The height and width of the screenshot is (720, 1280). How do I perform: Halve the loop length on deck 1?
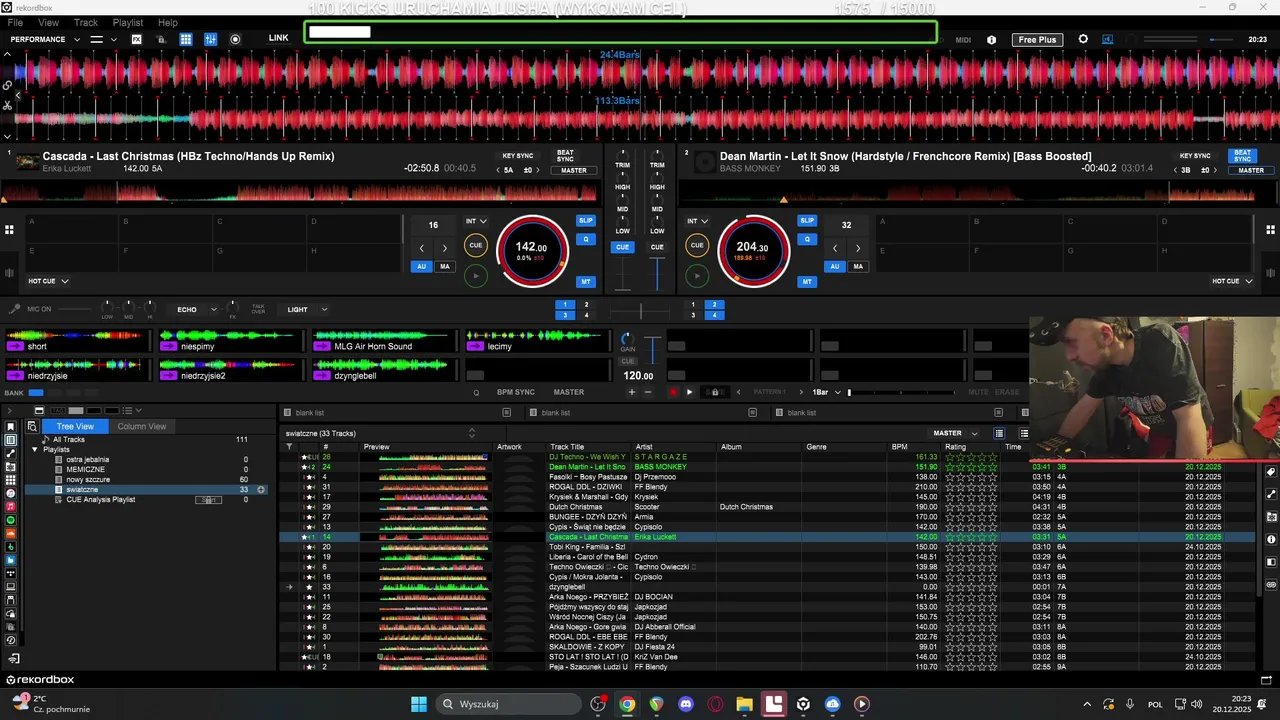pos(421,248)
